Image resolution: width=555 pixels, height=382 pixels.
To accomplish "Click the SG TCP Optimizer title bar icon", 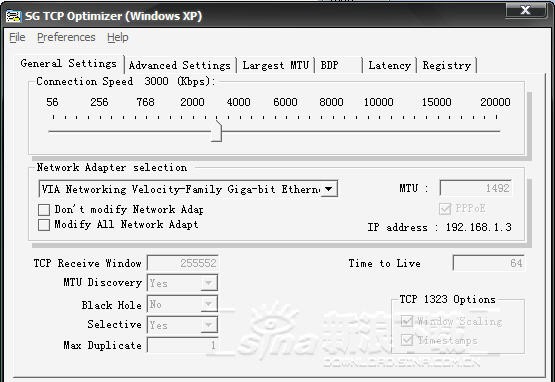I will click(x=13, y=16).
